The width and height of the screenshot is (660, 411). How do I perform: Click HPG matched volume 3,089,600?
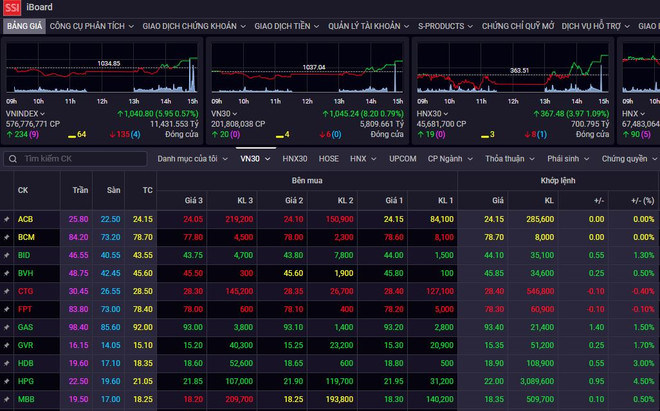(537, 382)
